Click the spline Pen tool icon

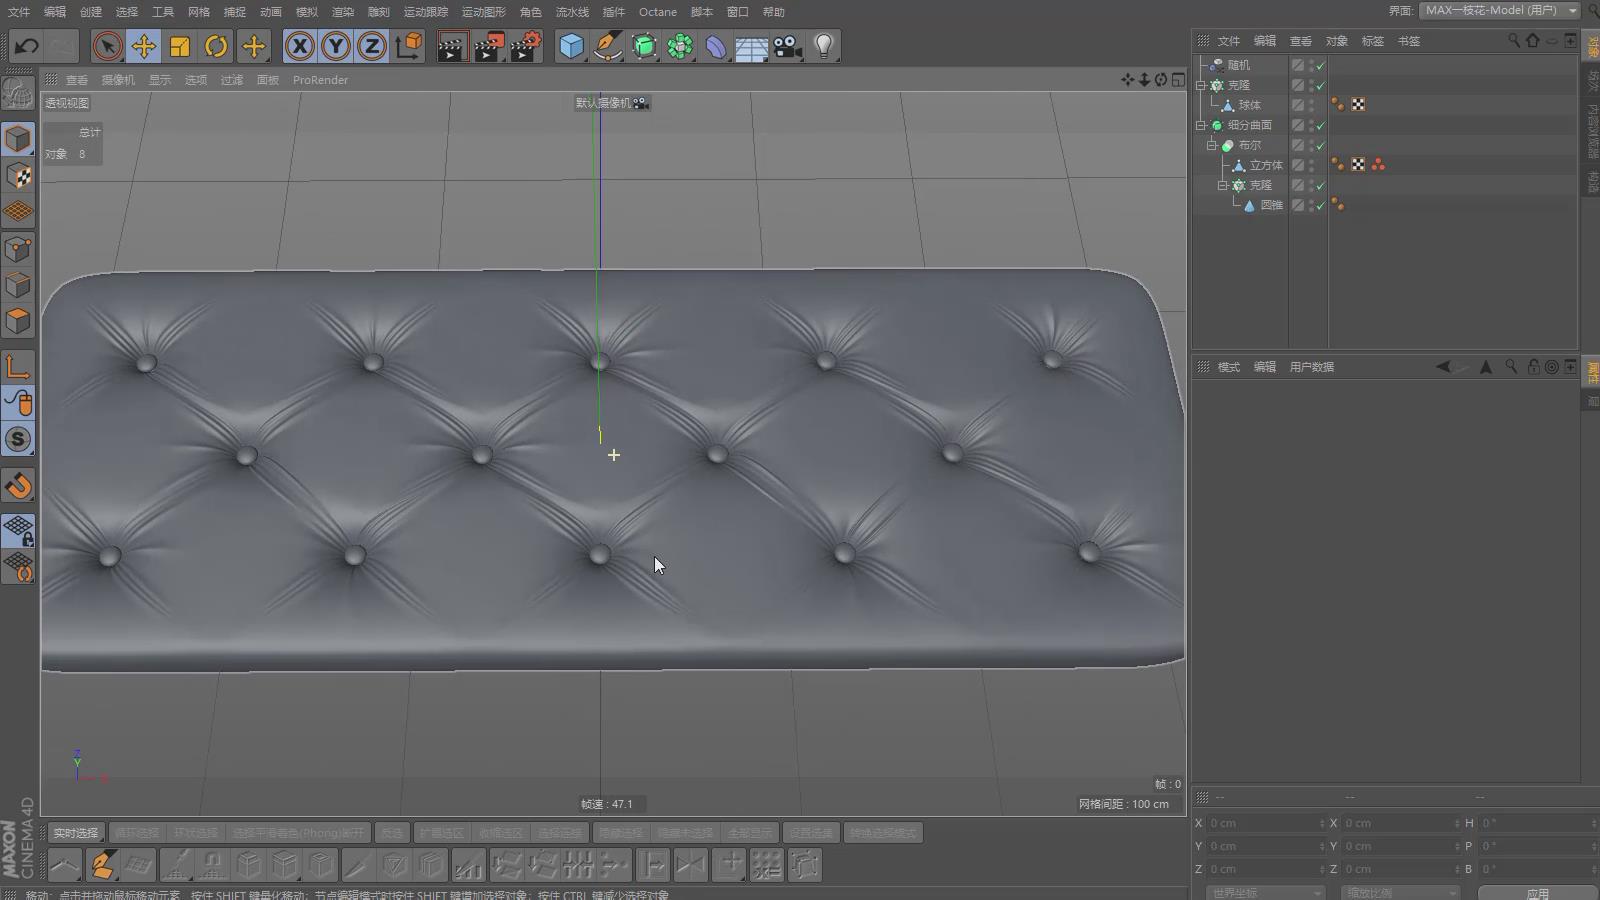(607, 46)
